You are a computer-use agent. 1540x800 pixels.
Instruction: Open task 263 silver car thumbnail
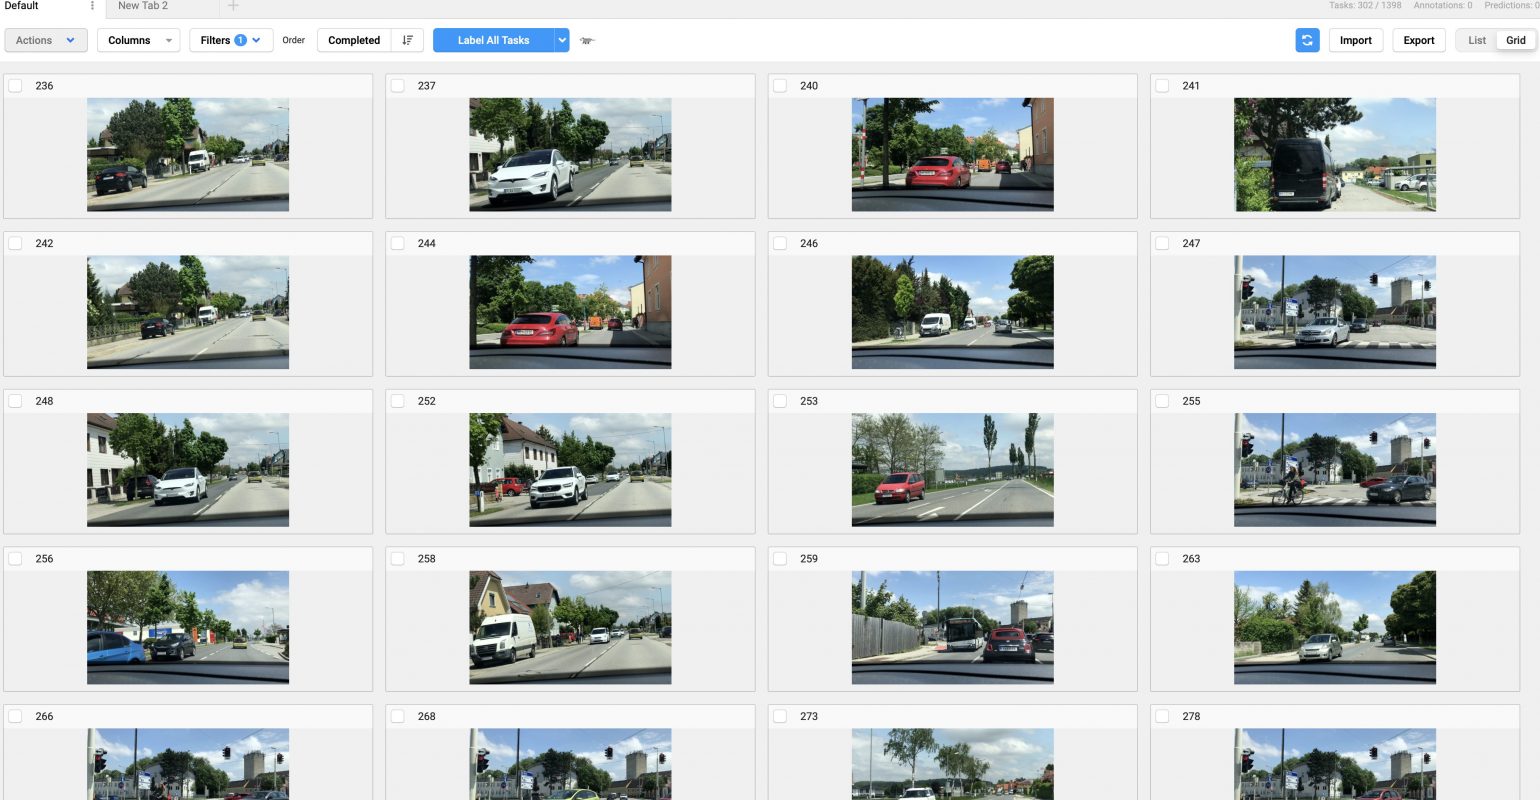click(x=1335, y=627)
